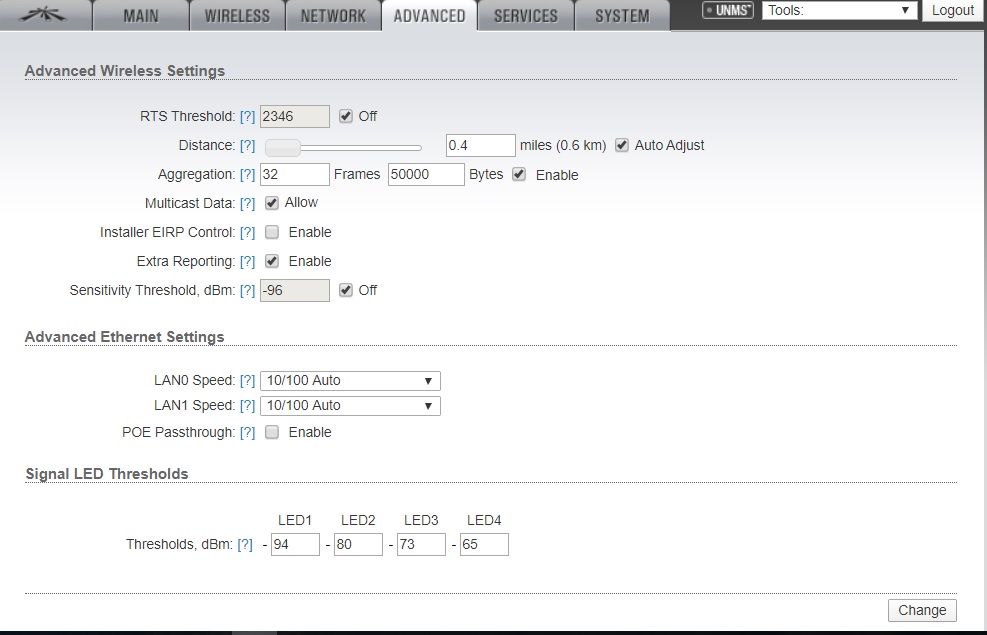Open help icon next to Distance
987x635 pixels.
pyautogui.click(x=247, y=146)
